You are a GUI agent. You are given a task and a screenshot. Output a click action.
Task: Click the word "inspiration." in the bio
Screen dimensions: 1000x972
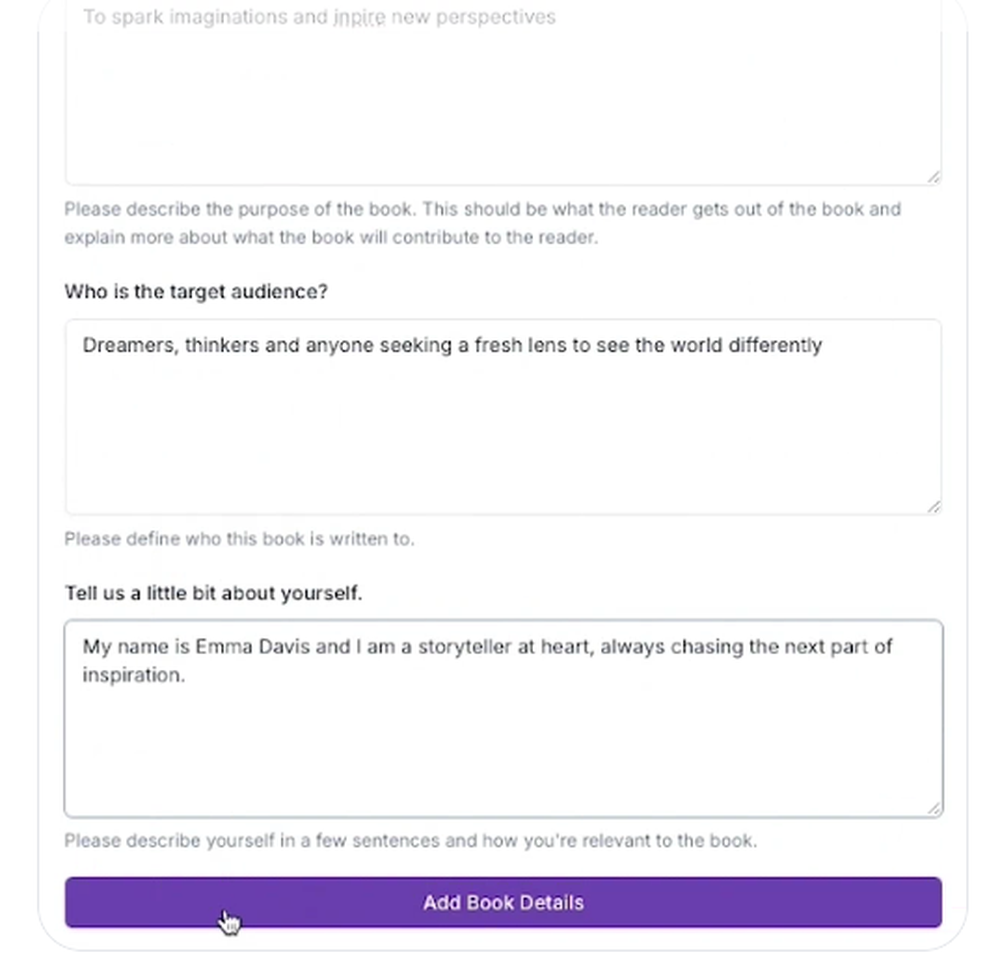point(134,675)
